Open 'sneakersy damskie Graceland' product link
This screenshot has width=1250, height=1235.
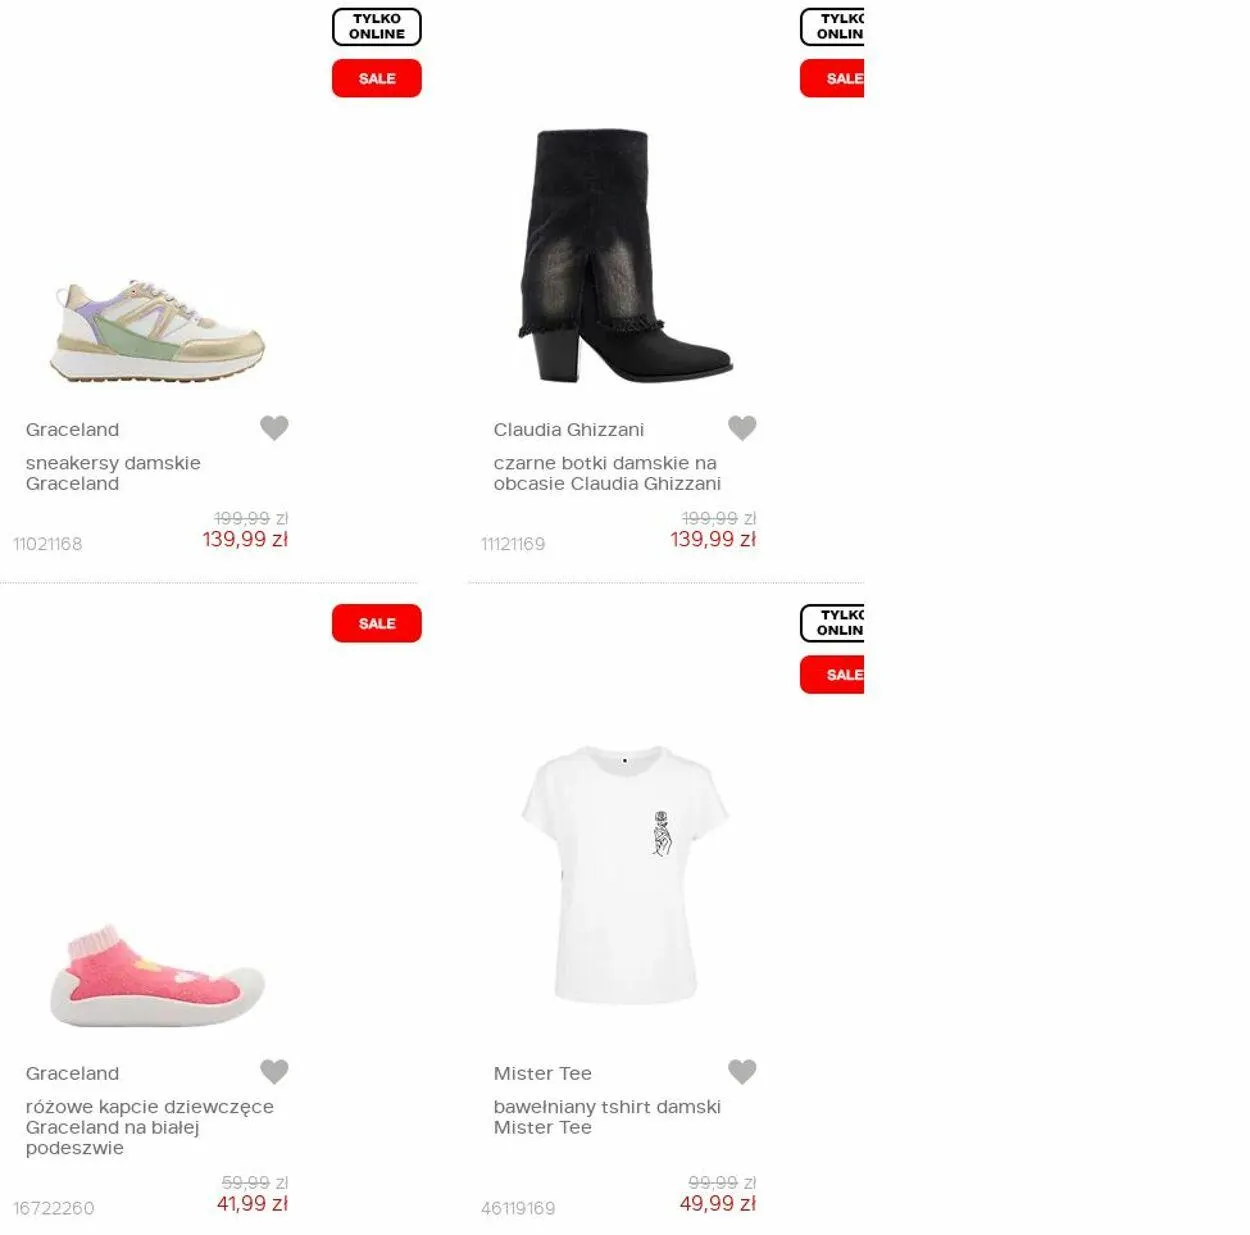[x=113, y=473]
